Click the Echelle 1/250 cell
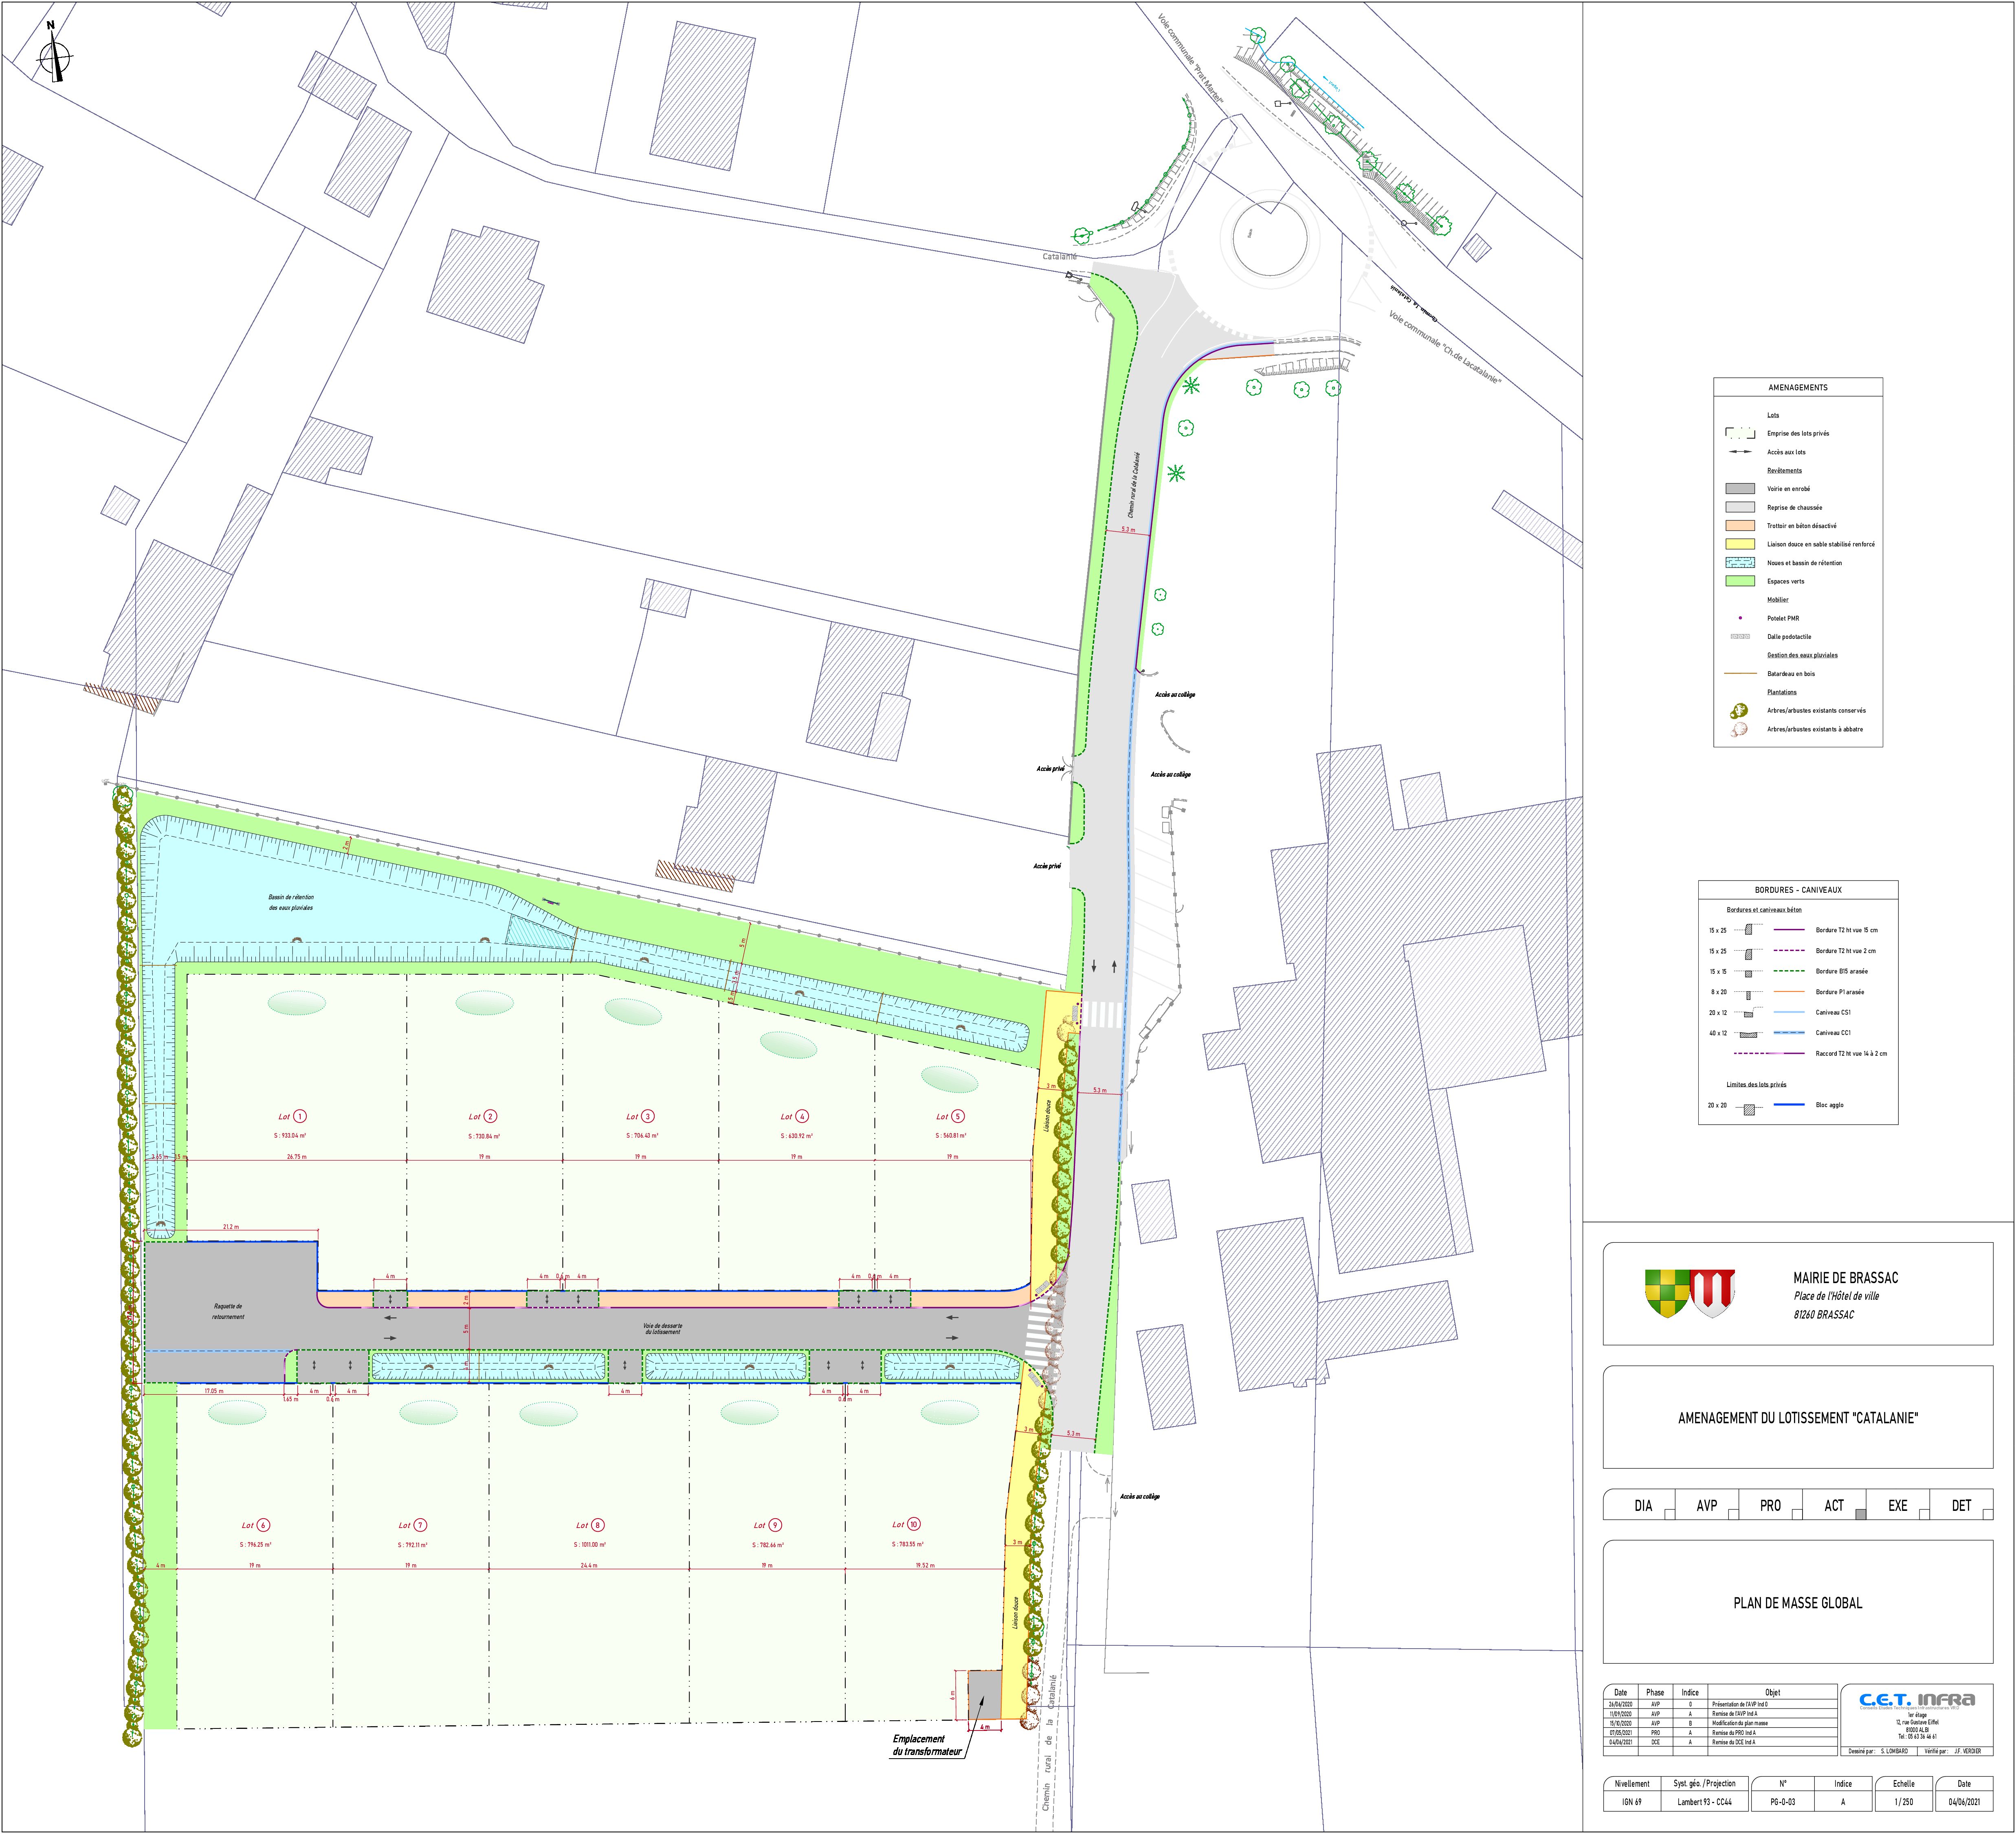 point(1903,1802)
